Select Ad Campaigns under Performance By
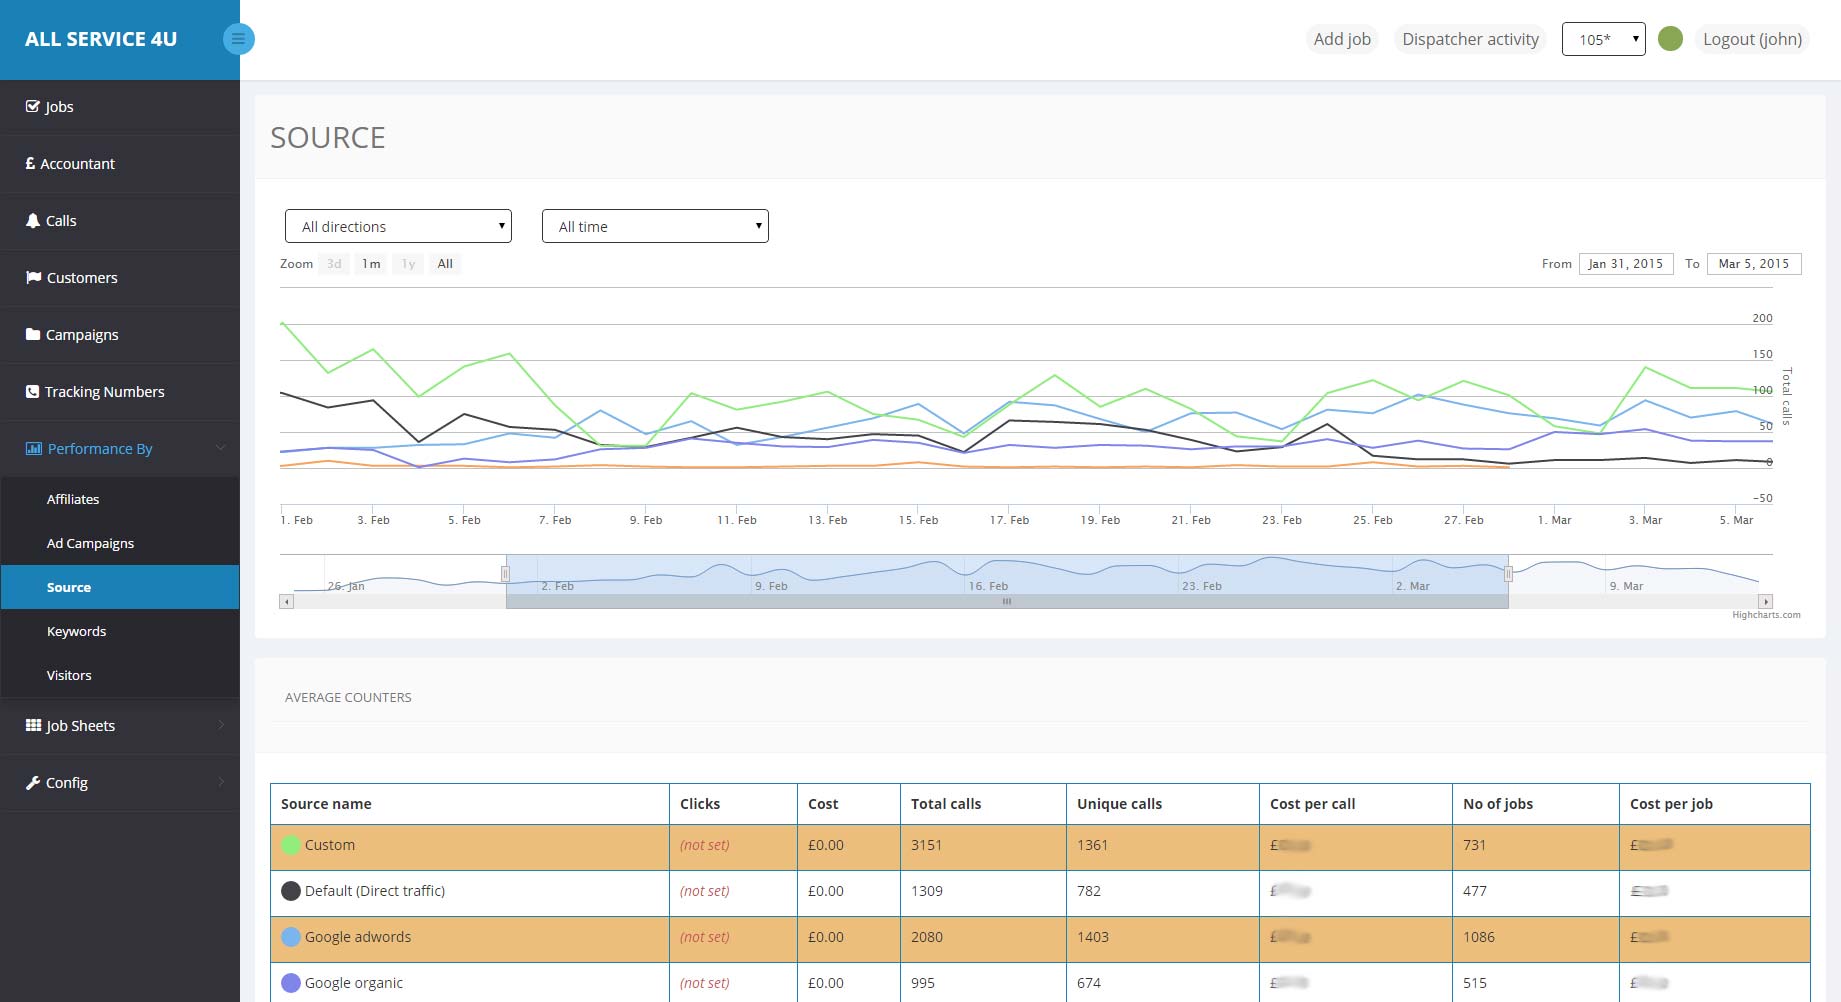This screenshot has width=1841, height=1002. point(120,543)
